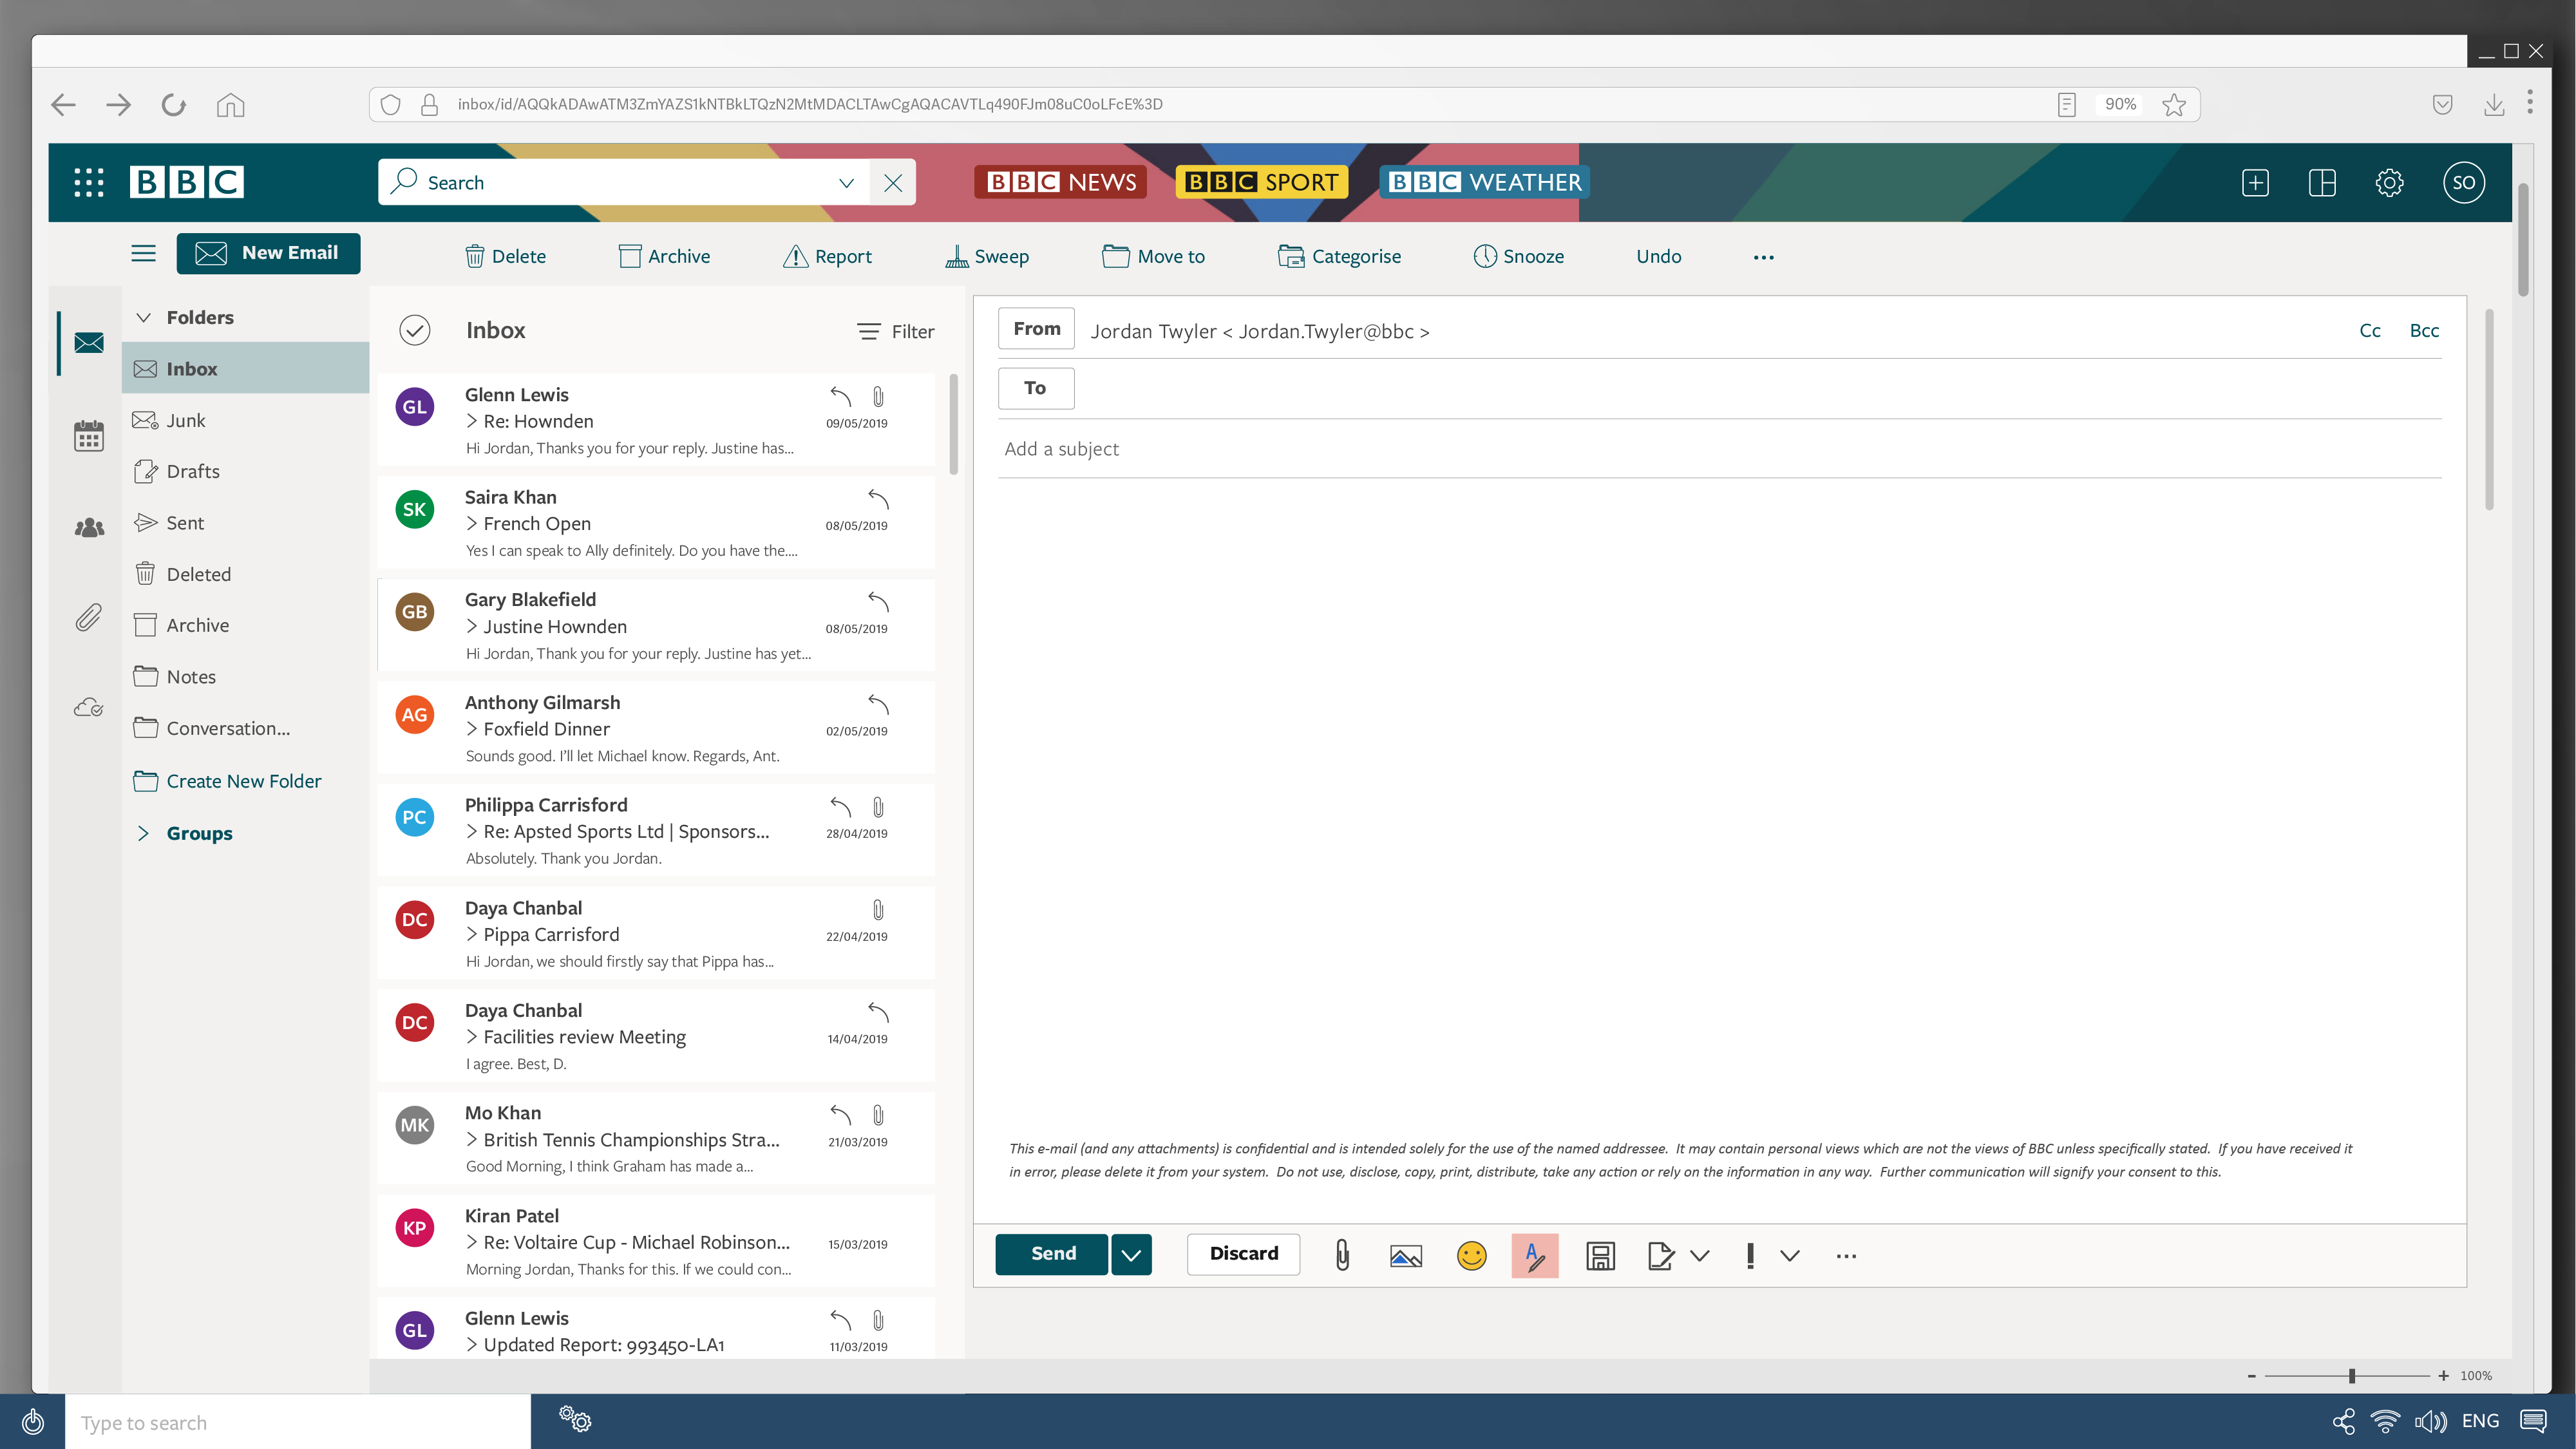Open the Drafts folder
The width and height of the screenshot is (2576, 1449).
193,471
